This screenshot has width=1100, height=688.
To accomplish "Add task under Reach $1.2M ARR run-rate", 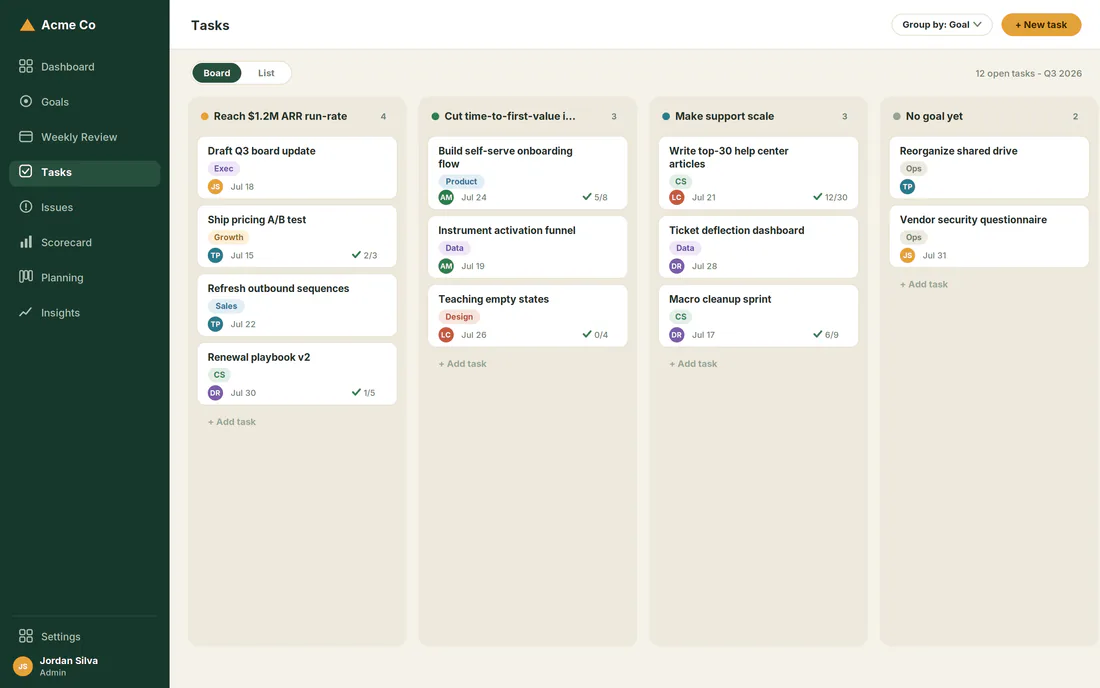I will (232, 421).
